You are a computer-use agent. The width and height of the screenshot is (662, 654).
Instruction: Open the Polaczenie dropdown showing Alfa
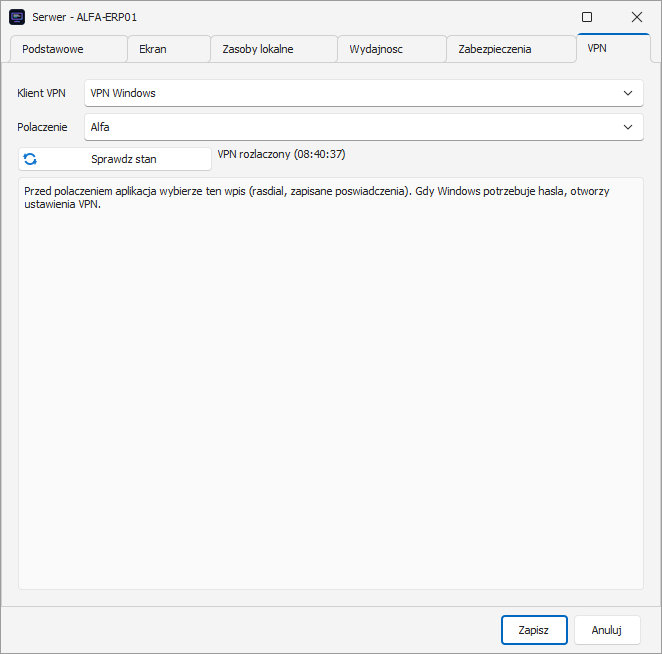[x=364, y=127]
